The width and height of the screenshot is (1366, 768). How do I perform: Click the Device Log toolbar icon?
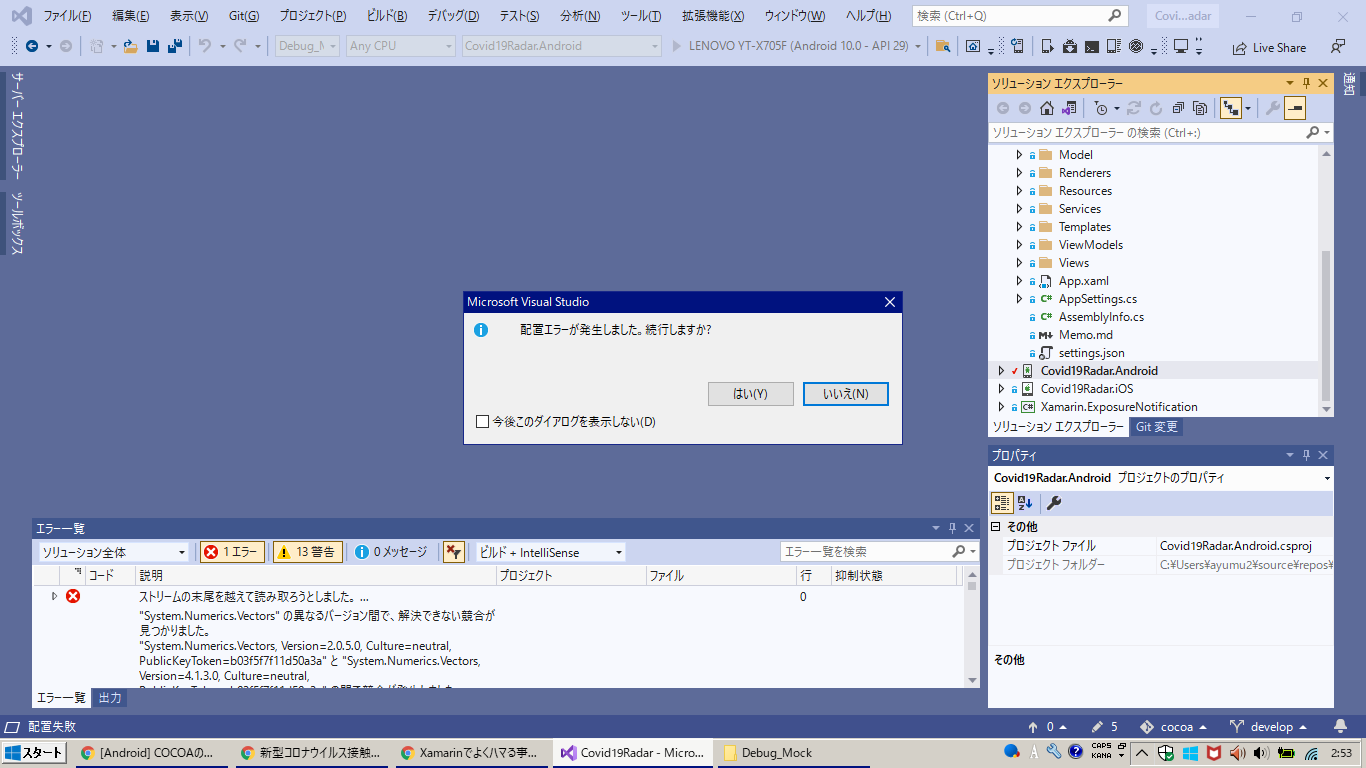(x=1111, y=46)
